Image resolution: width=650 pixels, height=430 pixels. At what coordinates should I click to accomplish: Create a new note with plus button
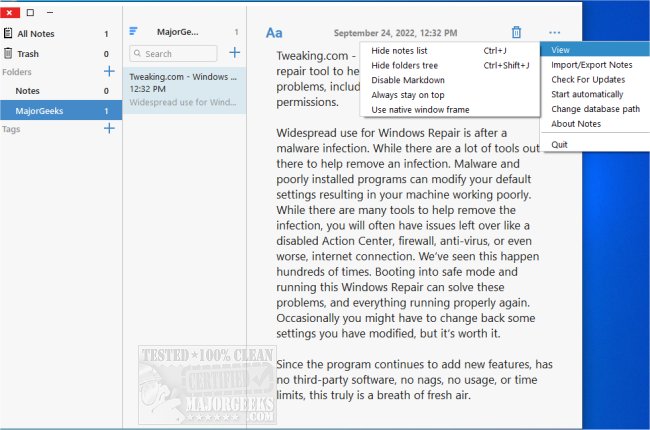tap(235, 53)
